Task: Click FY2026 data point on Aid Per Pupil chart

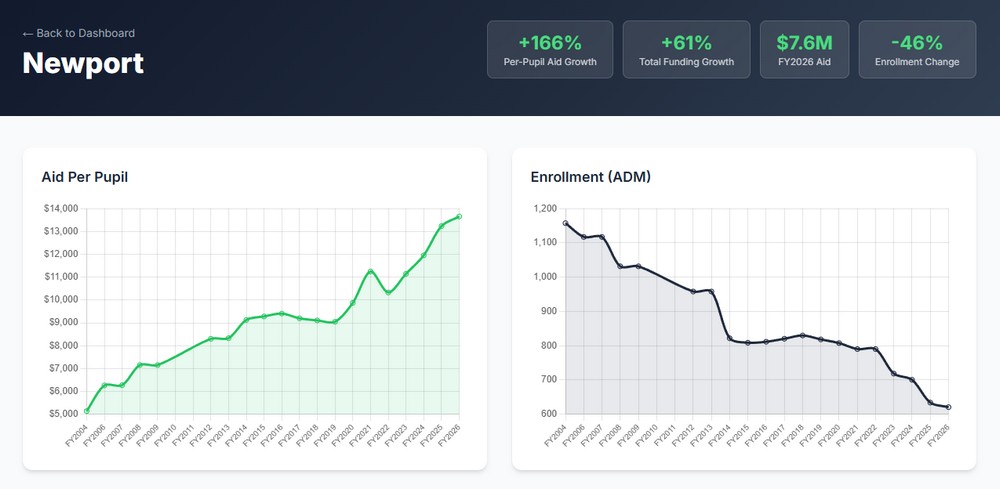Action: tap(459, 216)
